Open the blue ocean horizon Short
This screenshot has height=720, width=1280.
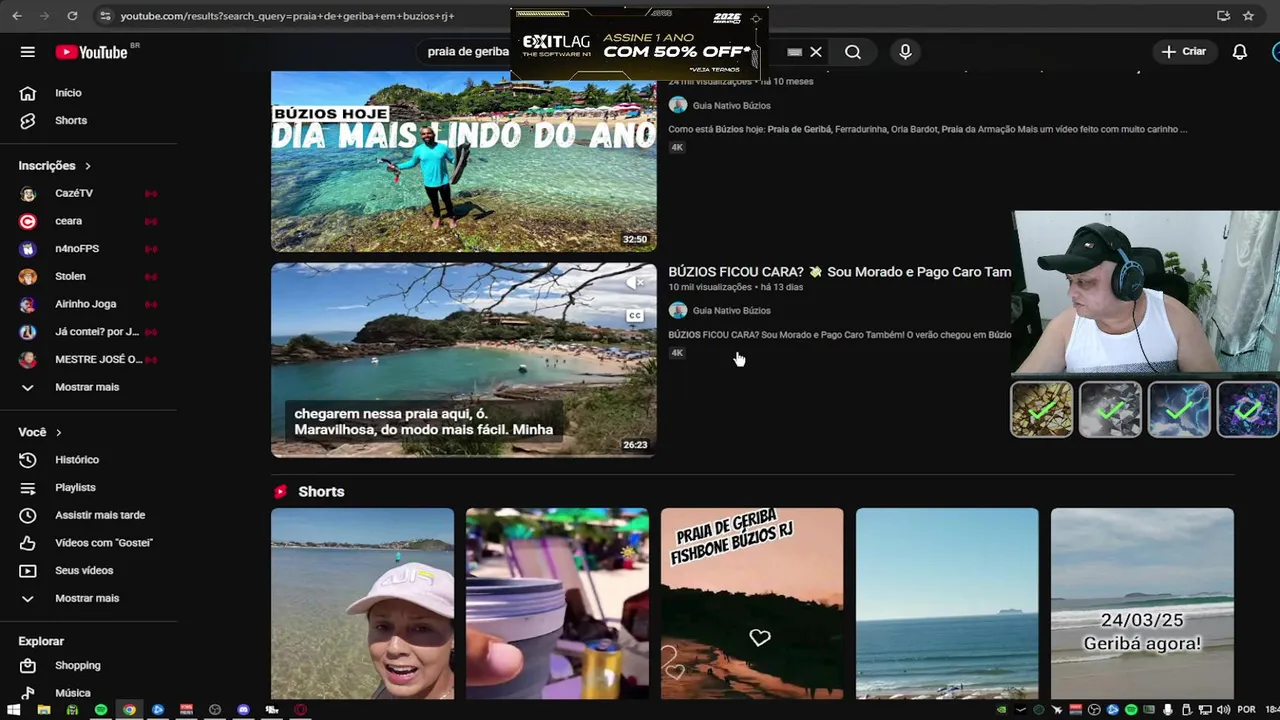[x=947, y=603]
